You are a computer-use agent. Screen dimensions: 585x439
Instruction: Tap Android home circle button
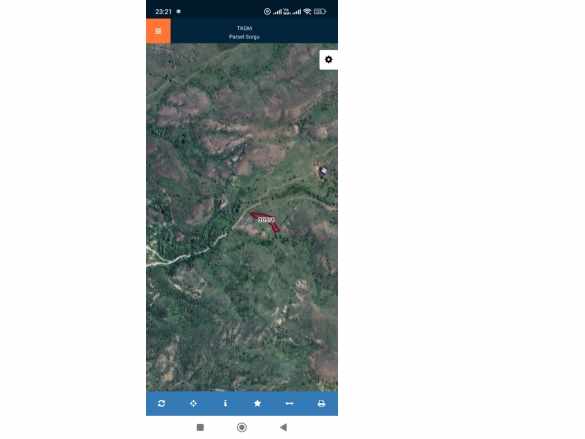click(x=242, y=427)
